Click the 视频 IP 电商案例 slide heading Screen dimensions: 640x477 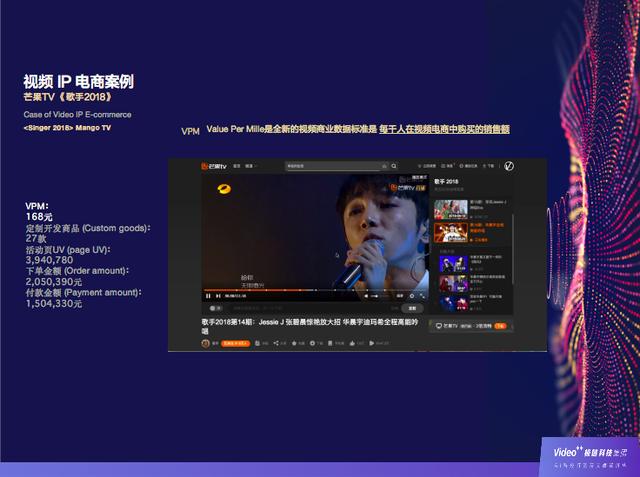(x=78, y=82)
